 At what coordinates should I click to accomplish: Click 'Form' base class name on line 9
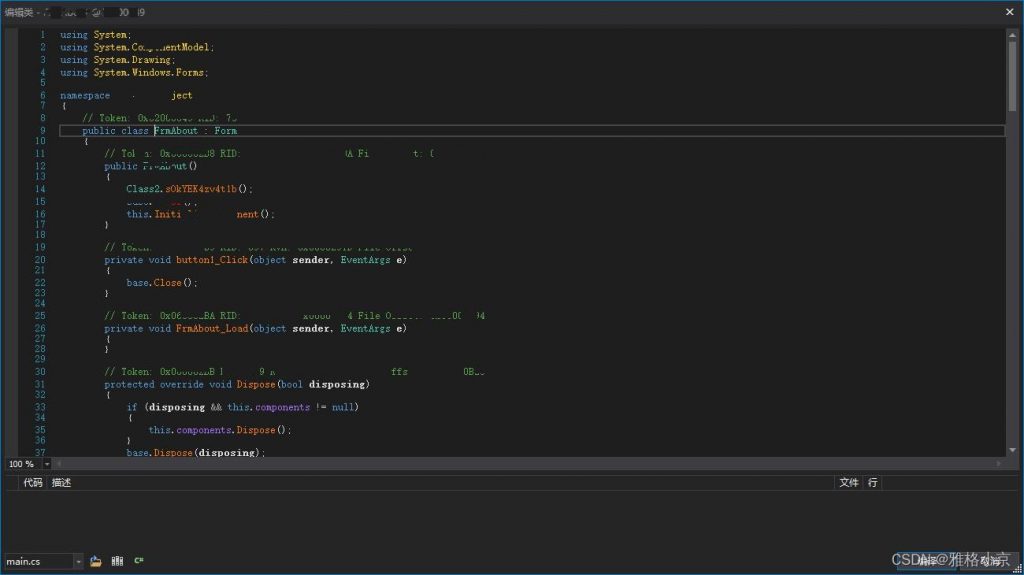pos(225,131)
